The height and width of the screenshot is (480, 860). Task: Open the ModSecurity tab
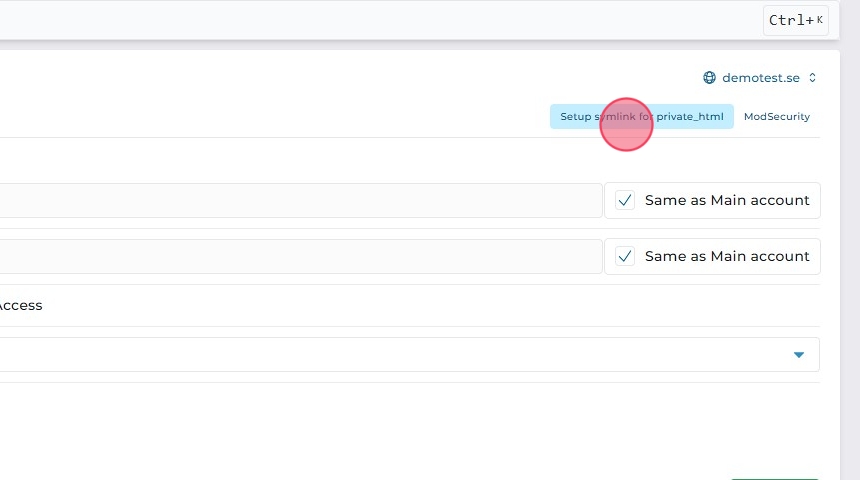point(777,117)
